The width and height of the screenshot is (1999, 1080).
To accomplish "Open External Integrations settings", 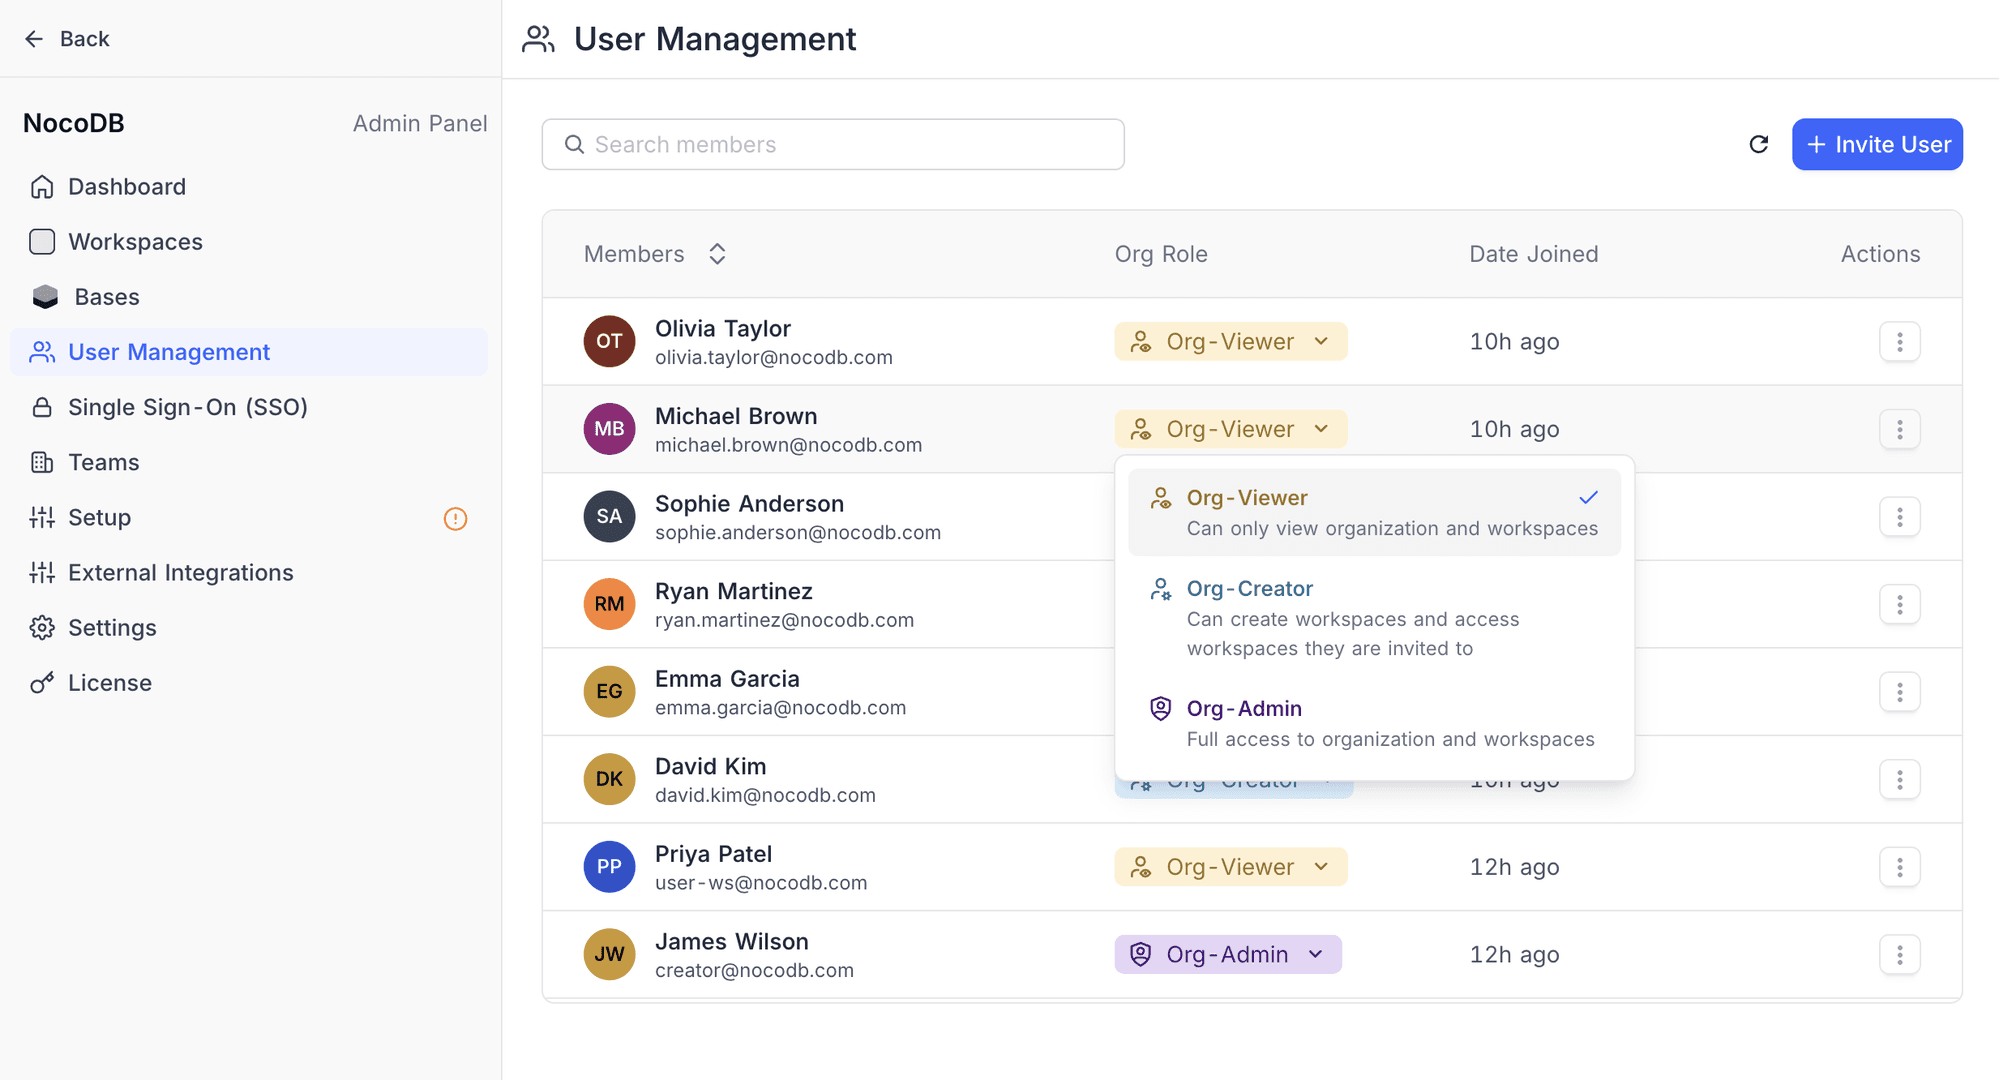I will pos(180,572).
